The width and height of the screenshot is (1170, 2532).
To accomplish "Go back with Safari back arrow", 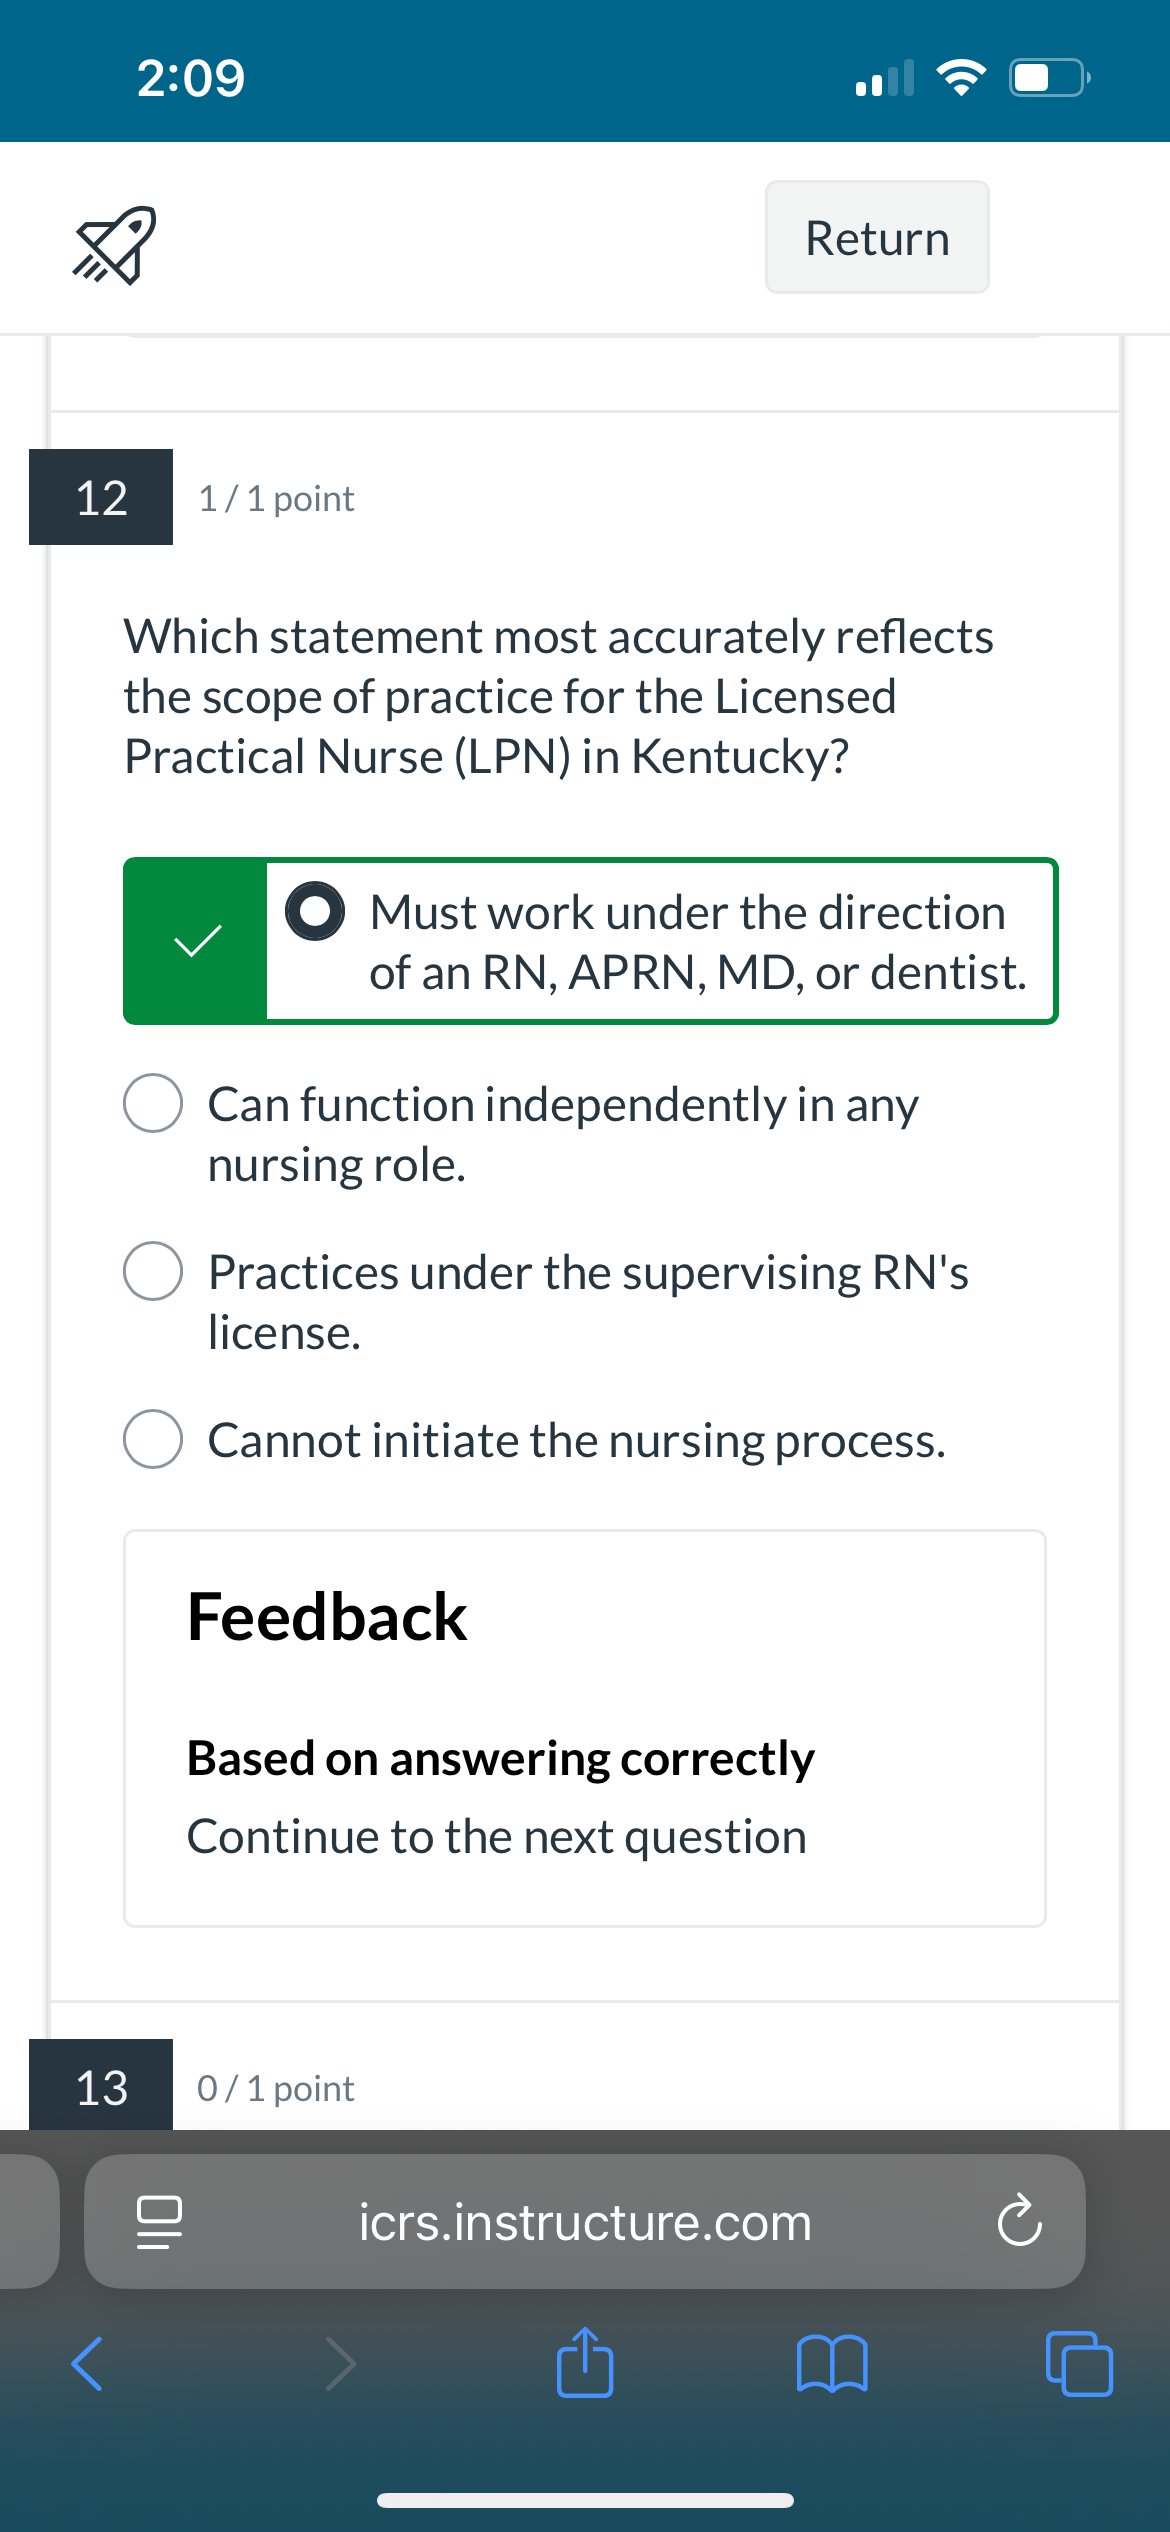I will (x=88, y=2364).
